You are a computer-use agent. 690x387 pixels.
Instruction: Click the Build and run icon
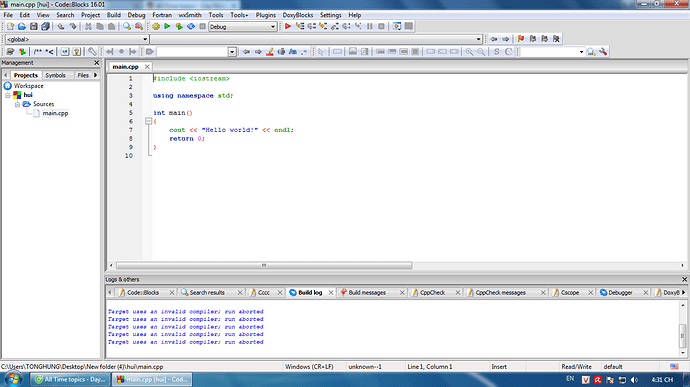coord(179,27)
